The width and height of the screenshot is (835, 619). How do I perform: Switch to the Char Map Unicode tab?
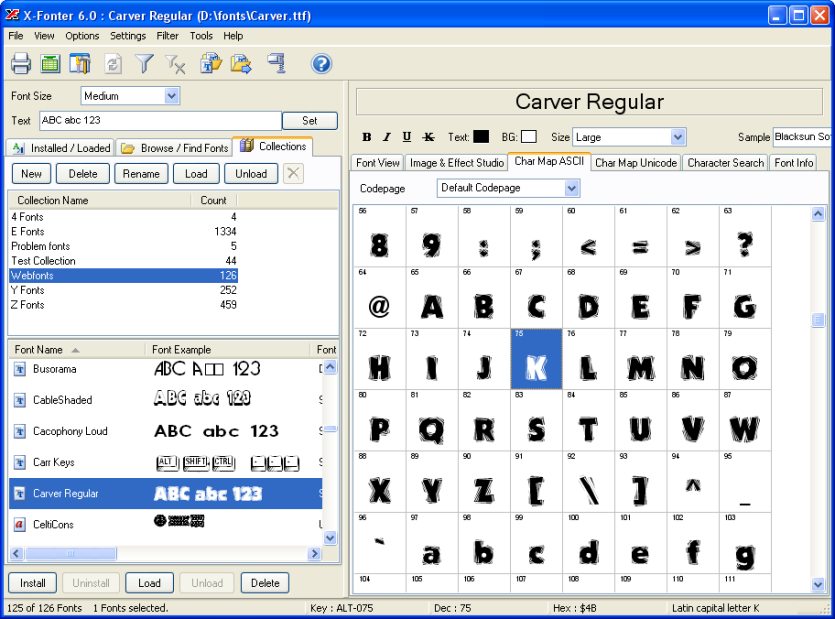tap(636, 163)
